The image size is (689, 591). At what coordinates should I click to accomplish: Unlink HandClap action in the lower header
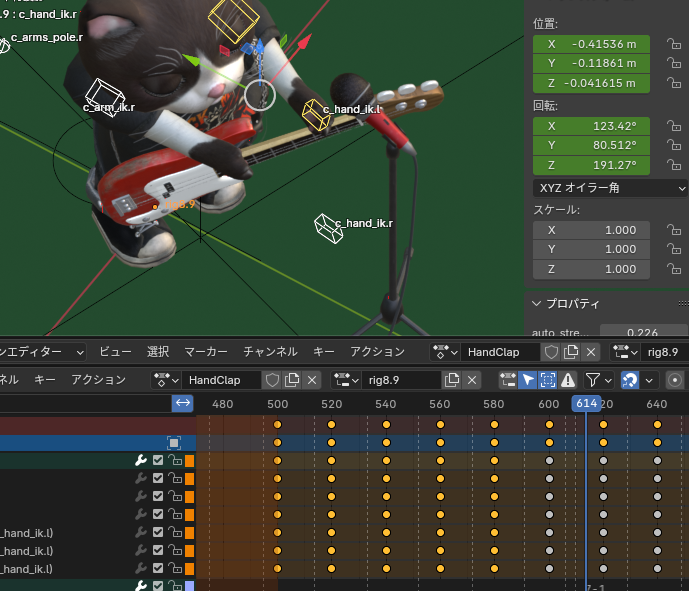click(312, 380)
